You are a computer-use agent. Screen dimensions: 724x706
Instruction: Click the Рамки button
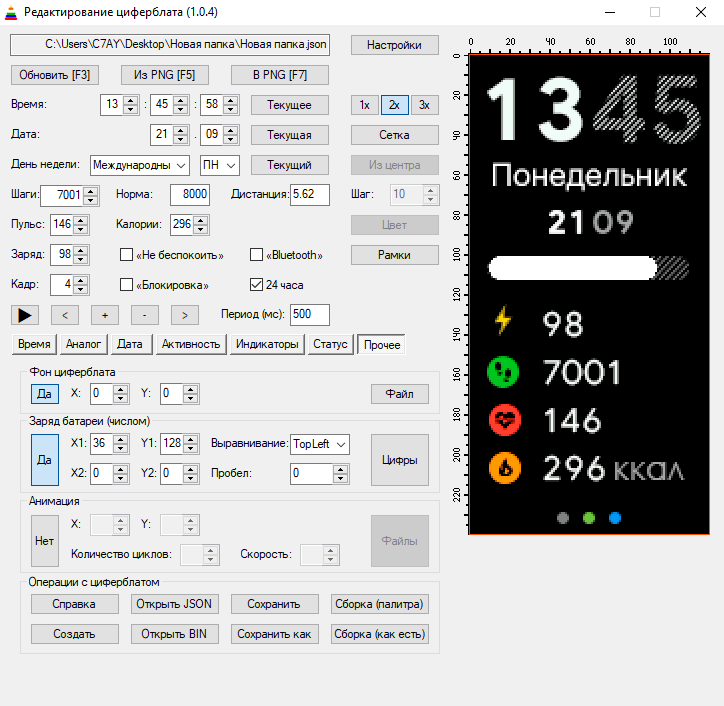tap(394, 255)
